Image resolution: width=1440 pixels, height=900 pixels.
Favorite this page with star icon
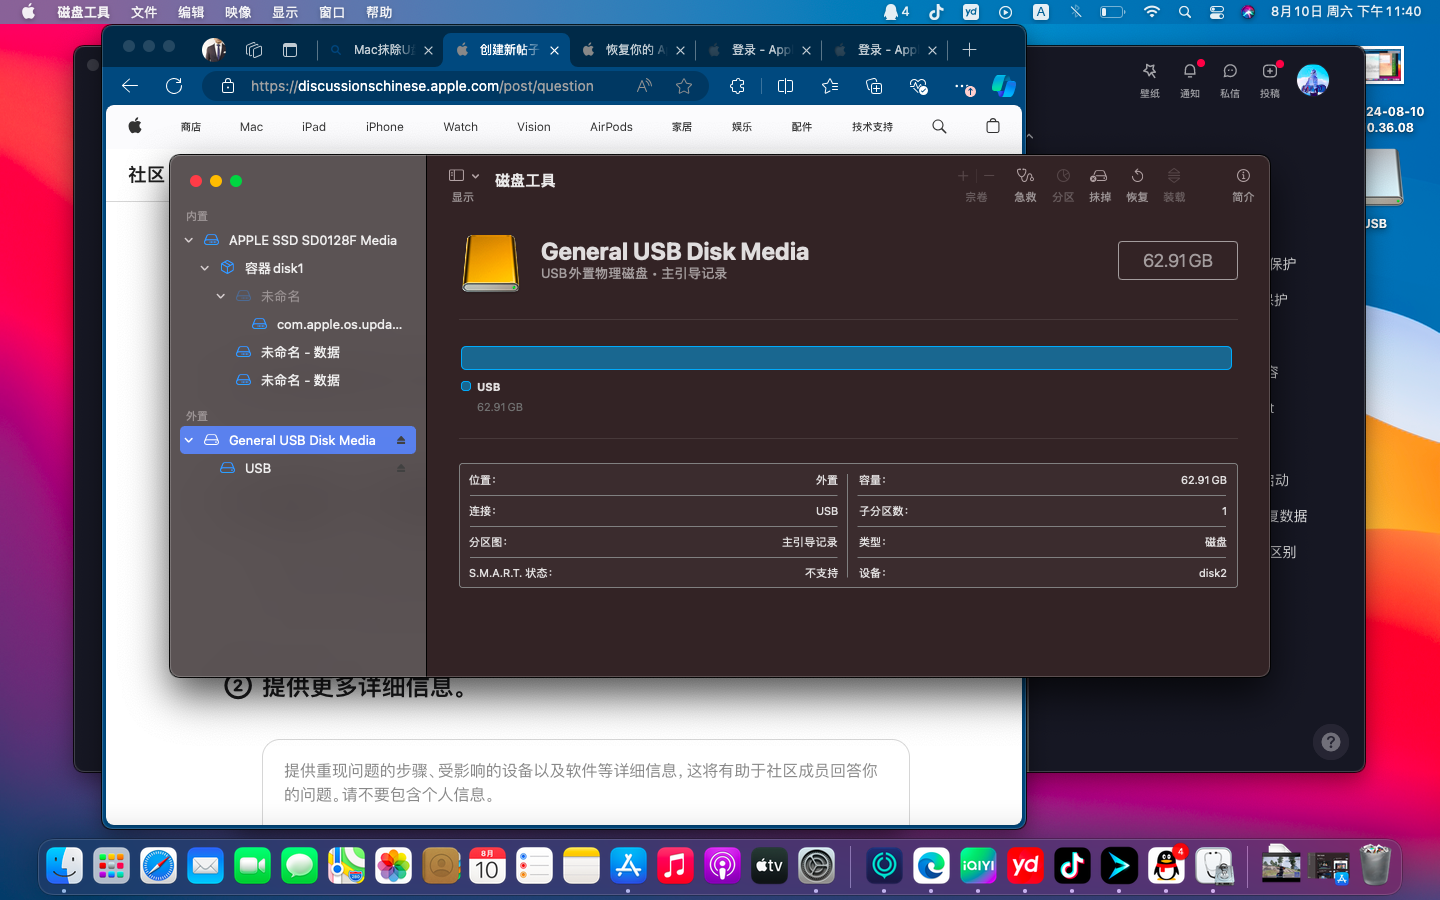point(684,86)
